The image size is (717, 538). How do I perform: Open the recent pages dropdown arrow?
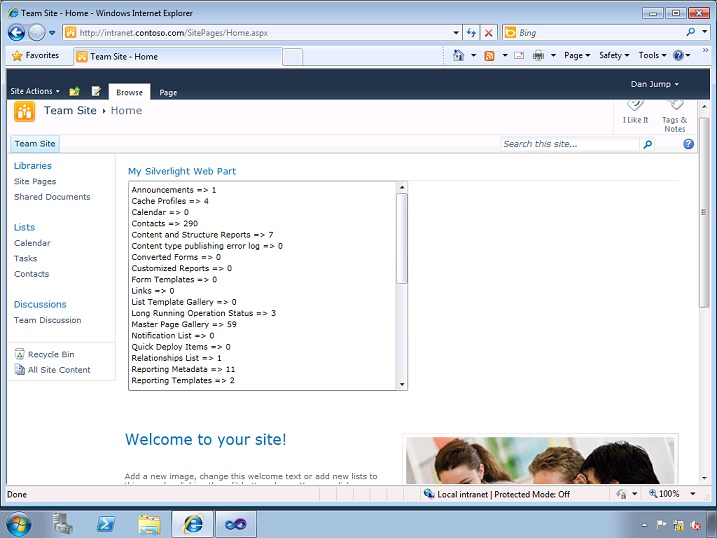click(x=52, y=33)
